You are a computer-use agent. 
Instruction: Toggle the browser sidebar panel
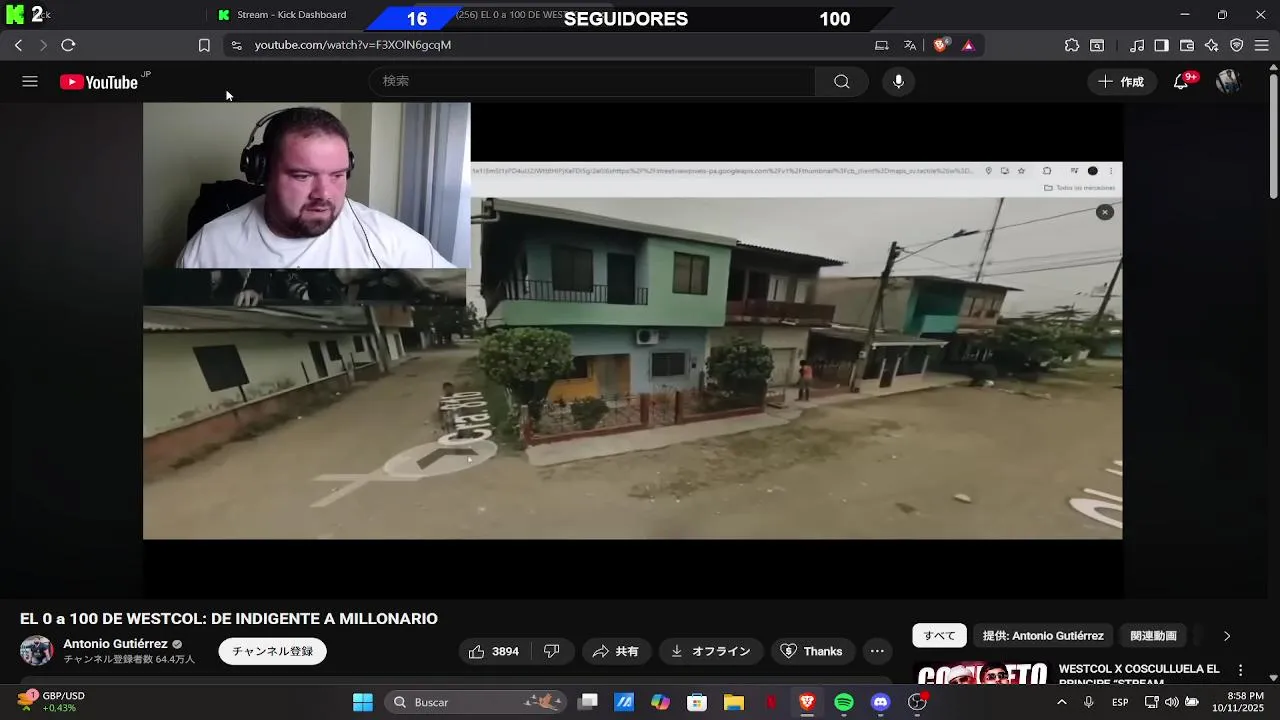1162,45
